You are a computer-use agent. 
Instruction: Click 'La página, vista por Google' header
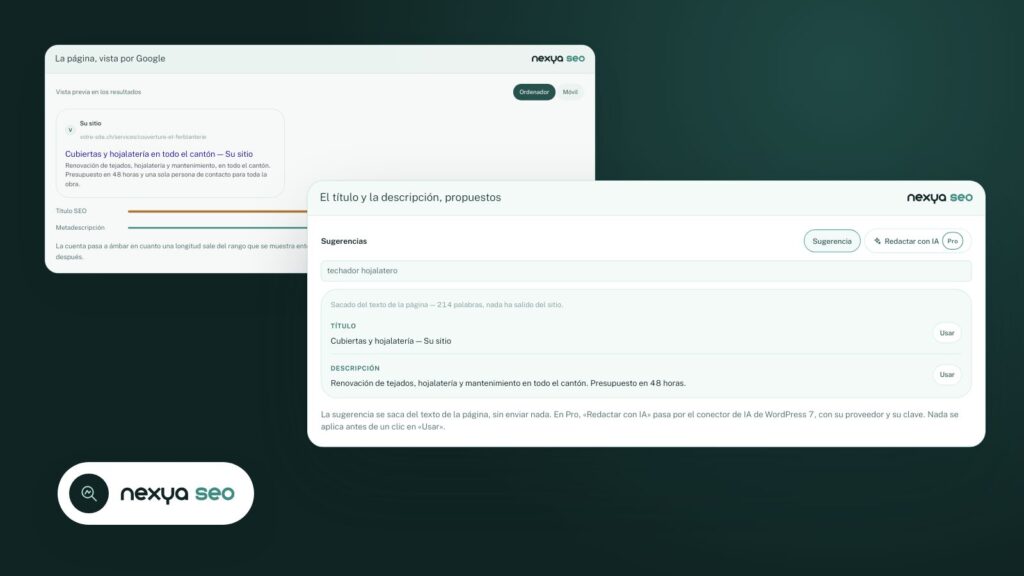[x=110, y=59]
